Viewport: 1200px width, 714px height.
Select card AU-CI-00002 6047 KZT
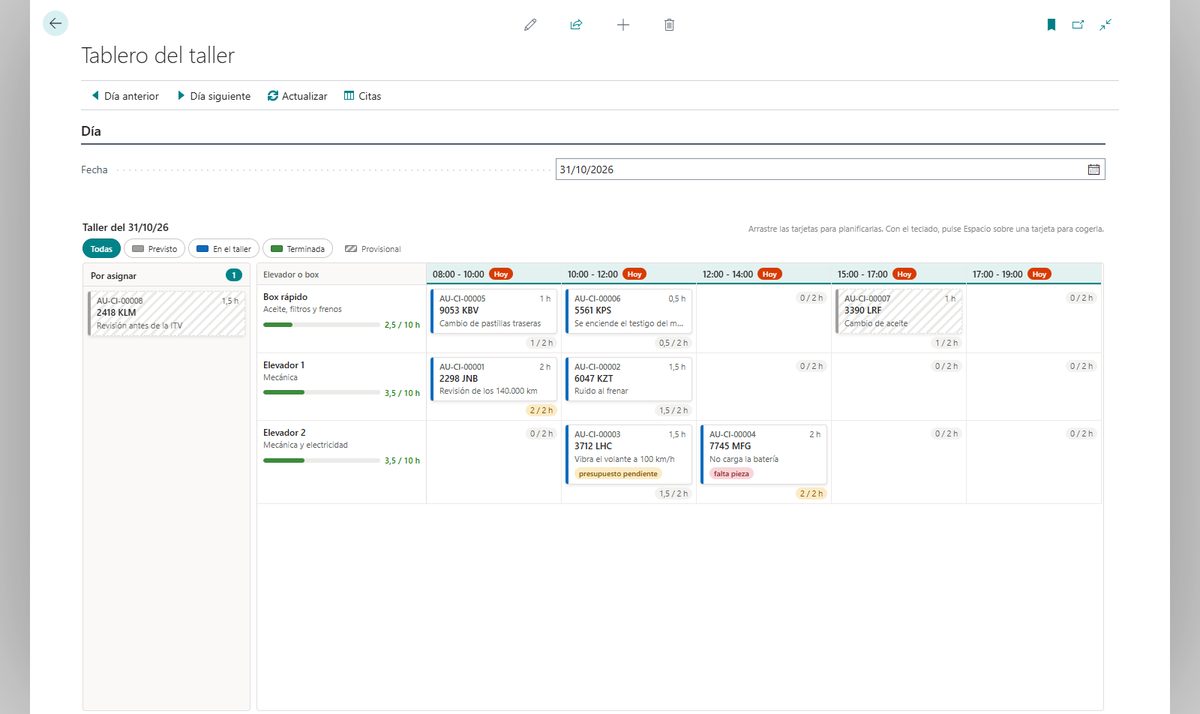tap(629, 379)
